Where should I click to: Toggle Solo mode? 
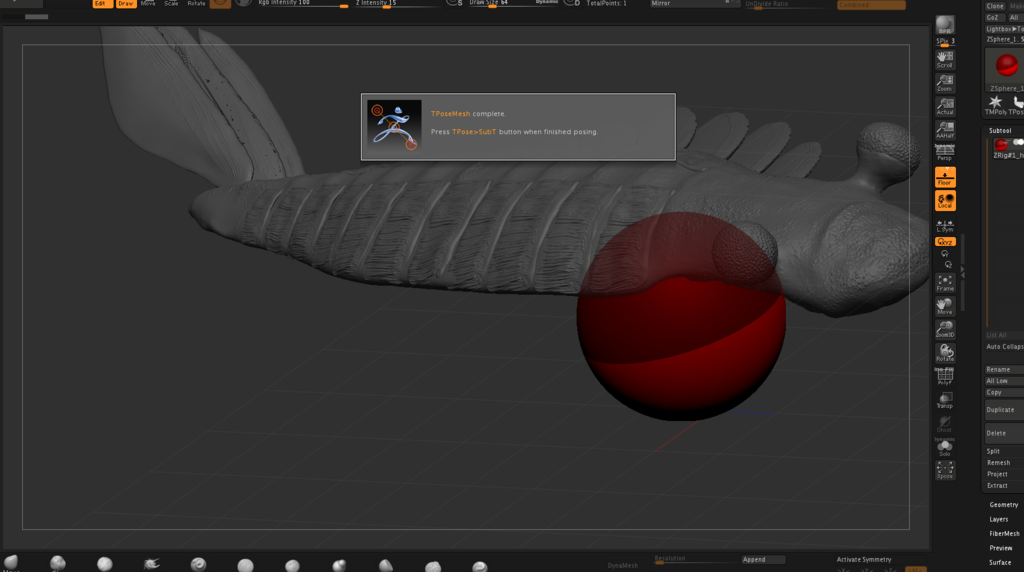click(944, 447)
